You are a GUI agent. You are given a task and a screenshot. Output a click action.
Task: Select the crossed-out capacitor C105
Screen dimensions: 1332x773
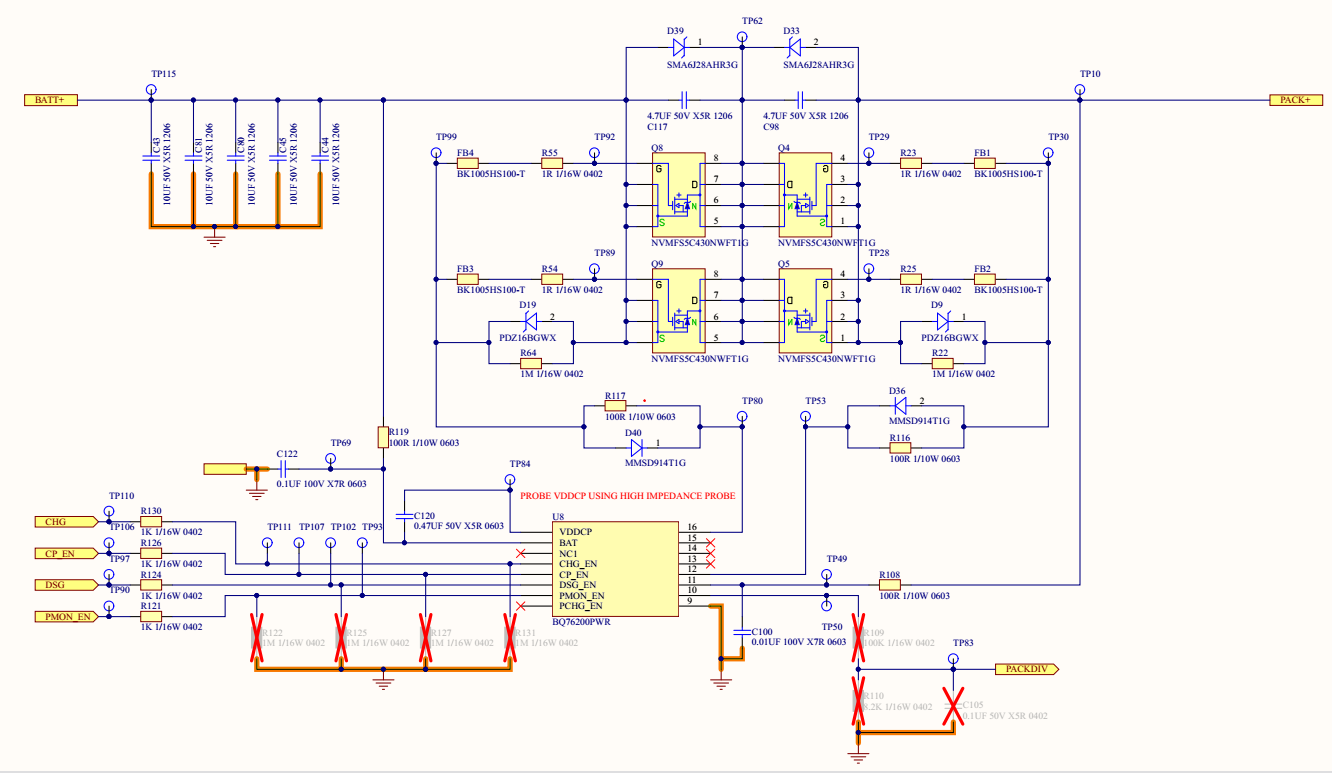pyautogui.click(x=952, y=706)
